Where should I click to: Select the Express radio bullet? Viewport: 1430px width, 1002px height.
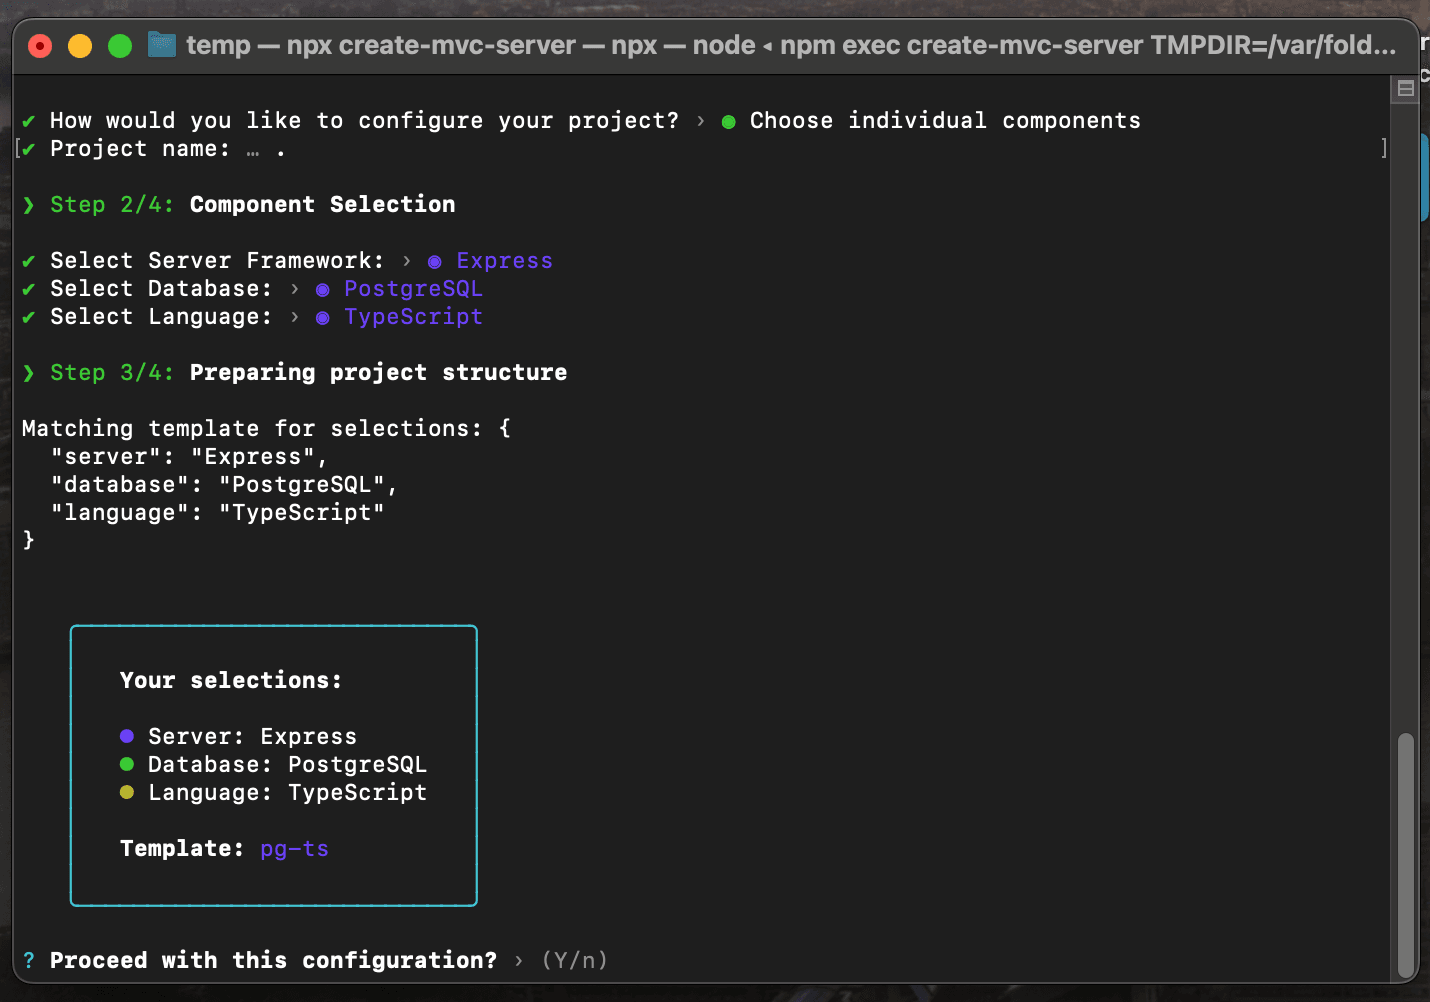click(x=434, y=261)
